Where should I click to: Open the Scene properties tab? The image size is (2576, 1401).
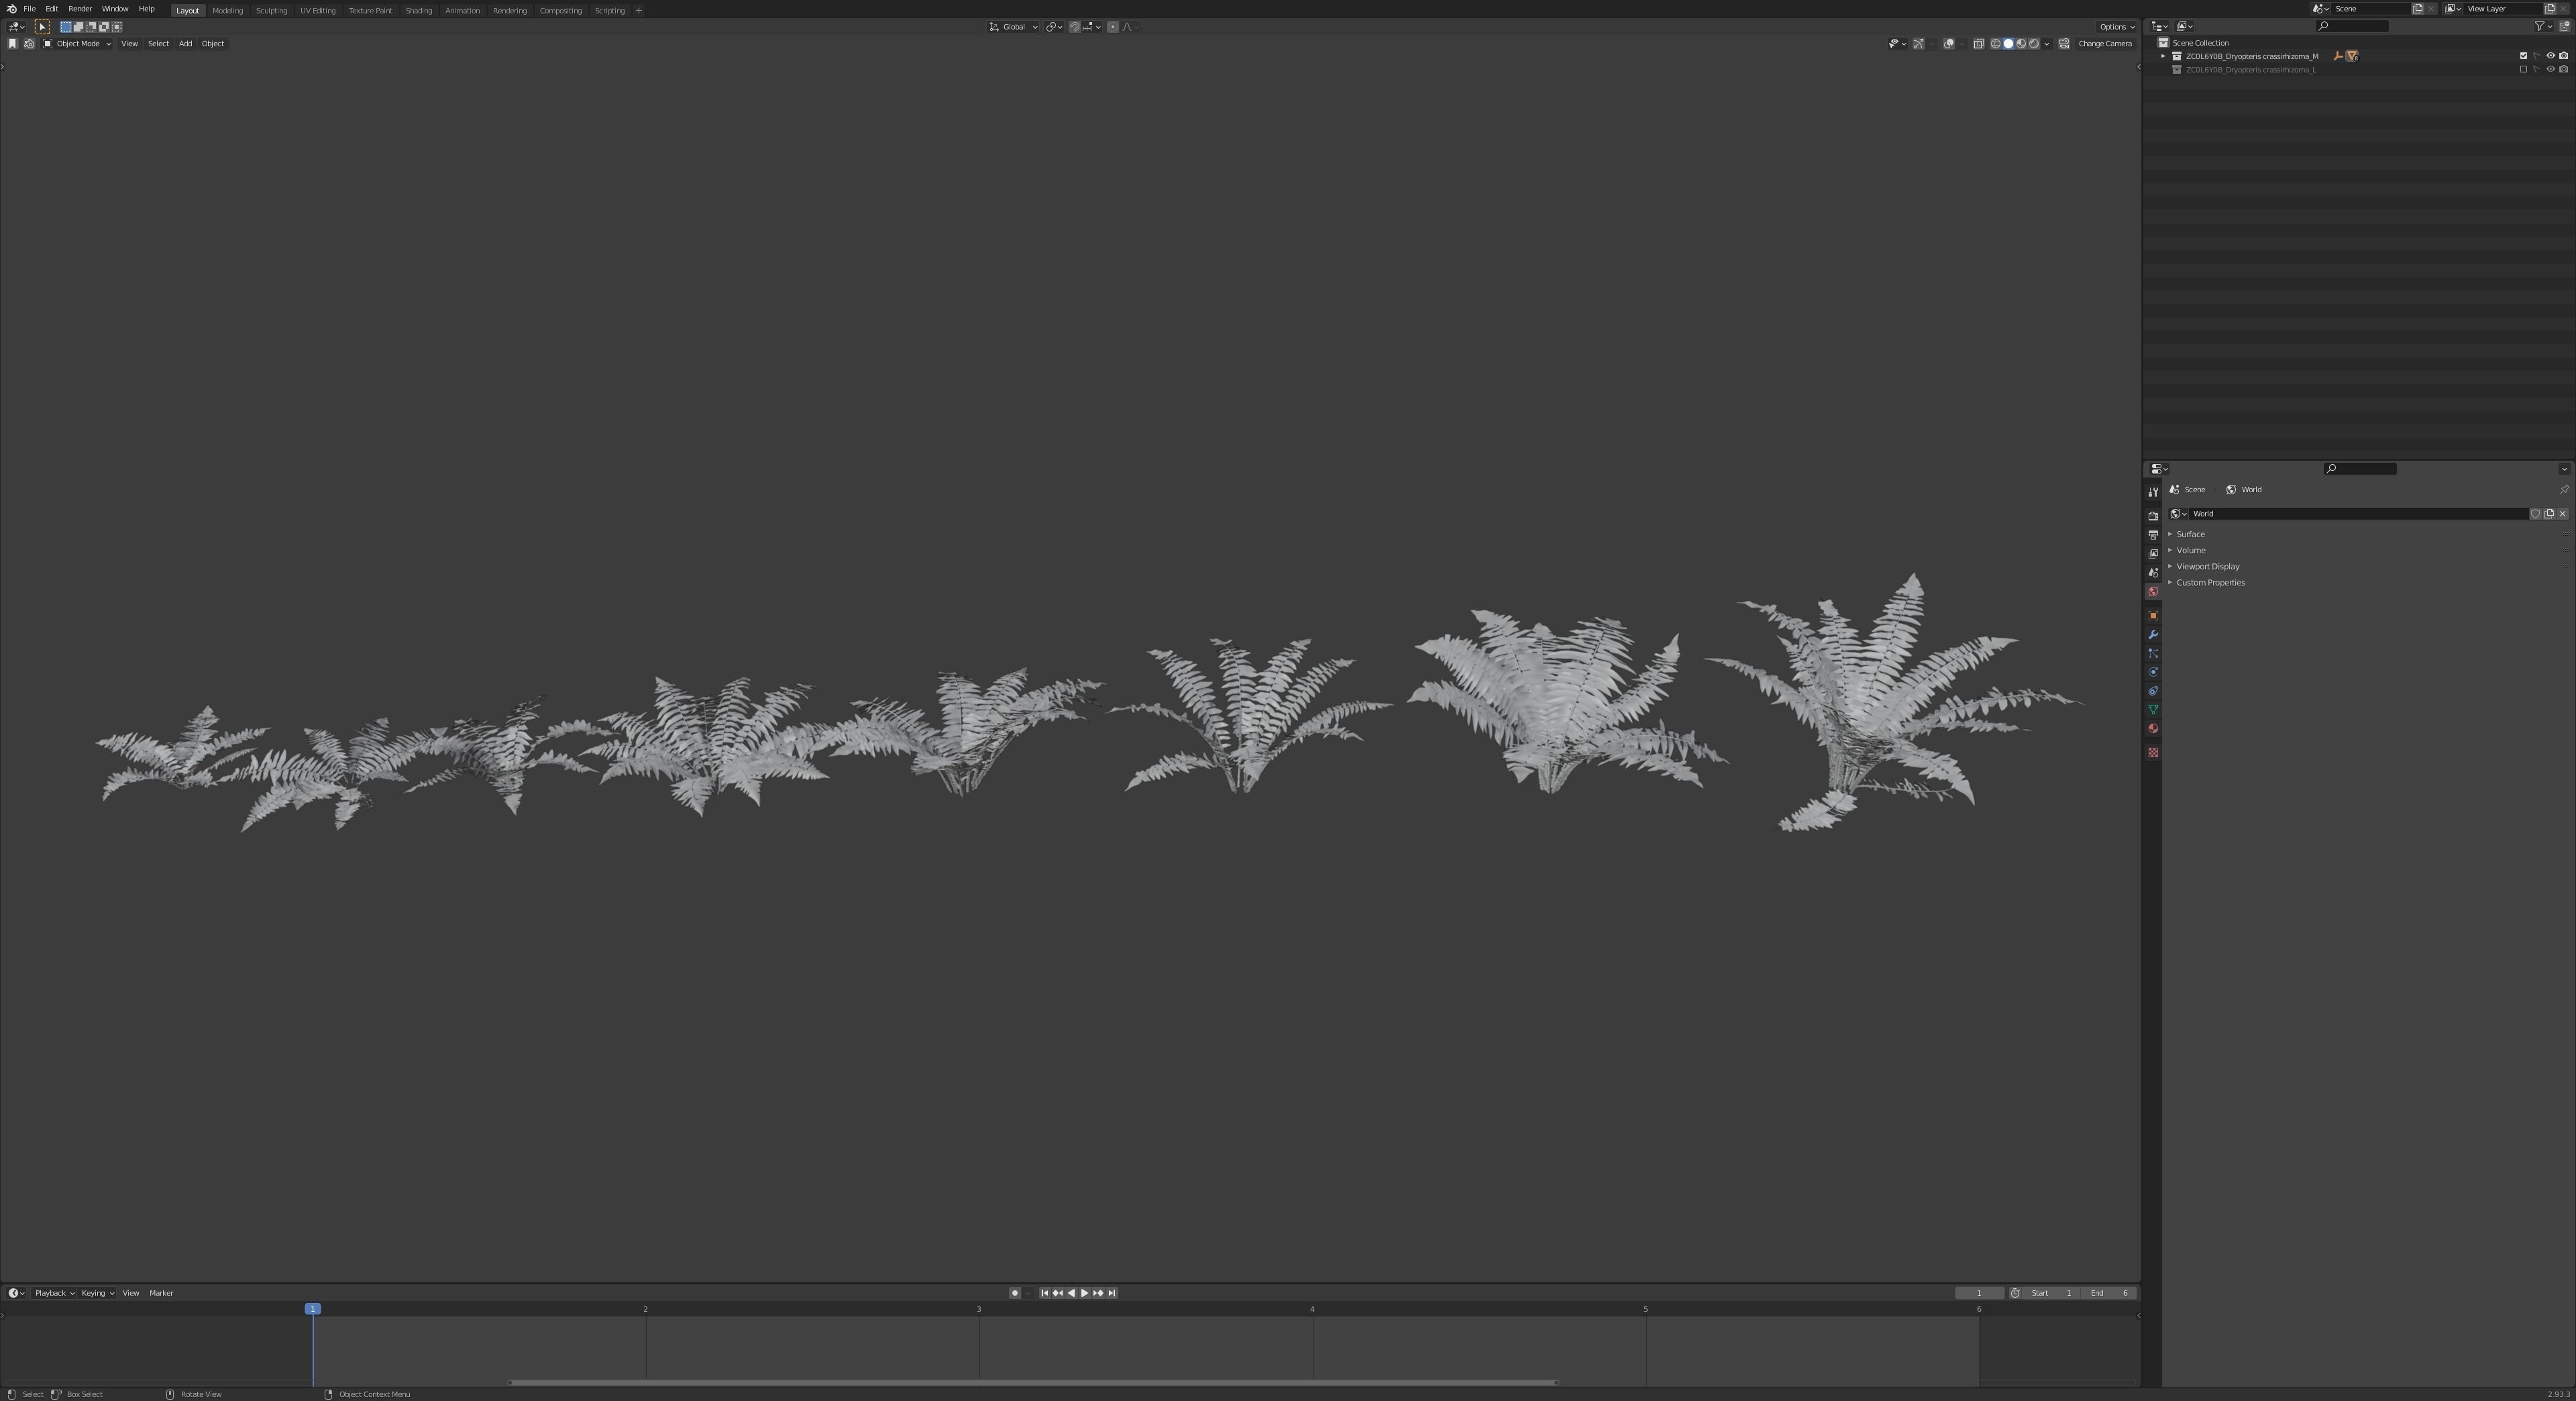2153,573
